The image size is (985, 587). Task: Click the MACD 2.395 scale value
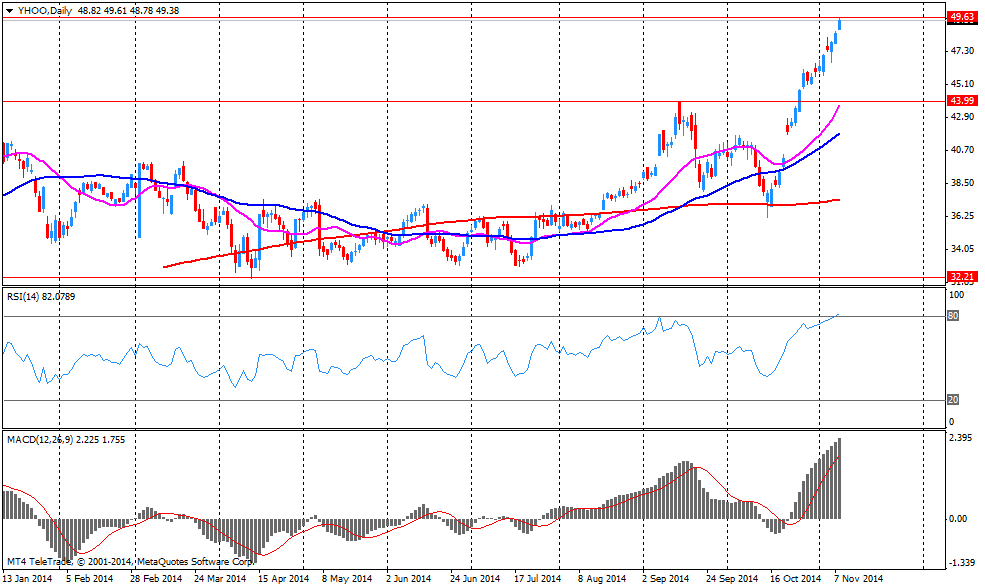(961, 439)
